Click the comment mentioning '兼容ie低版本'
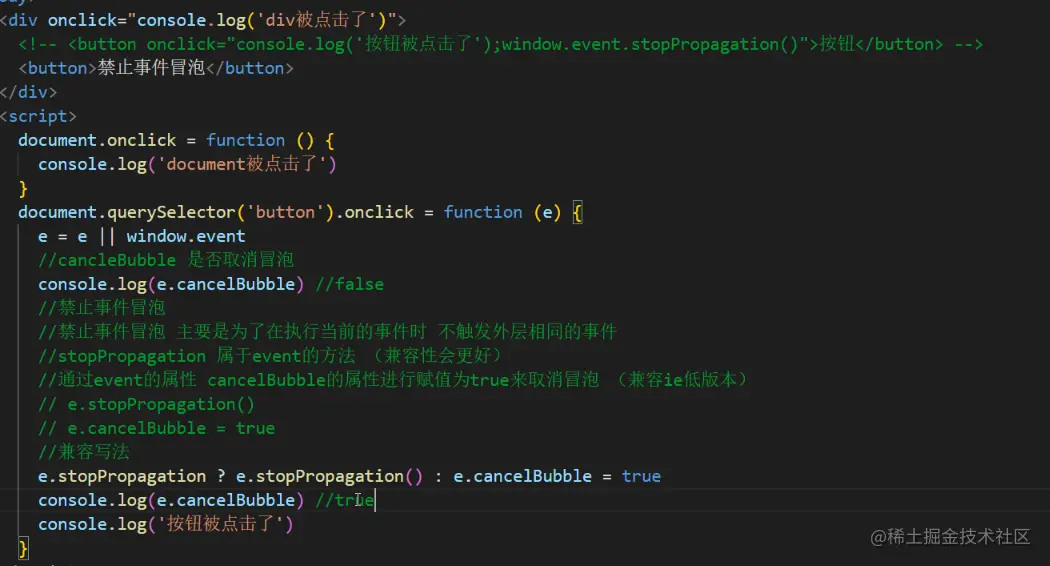Image resolution: width=1050 pixels, height=566 pixels. pos(393,380)
